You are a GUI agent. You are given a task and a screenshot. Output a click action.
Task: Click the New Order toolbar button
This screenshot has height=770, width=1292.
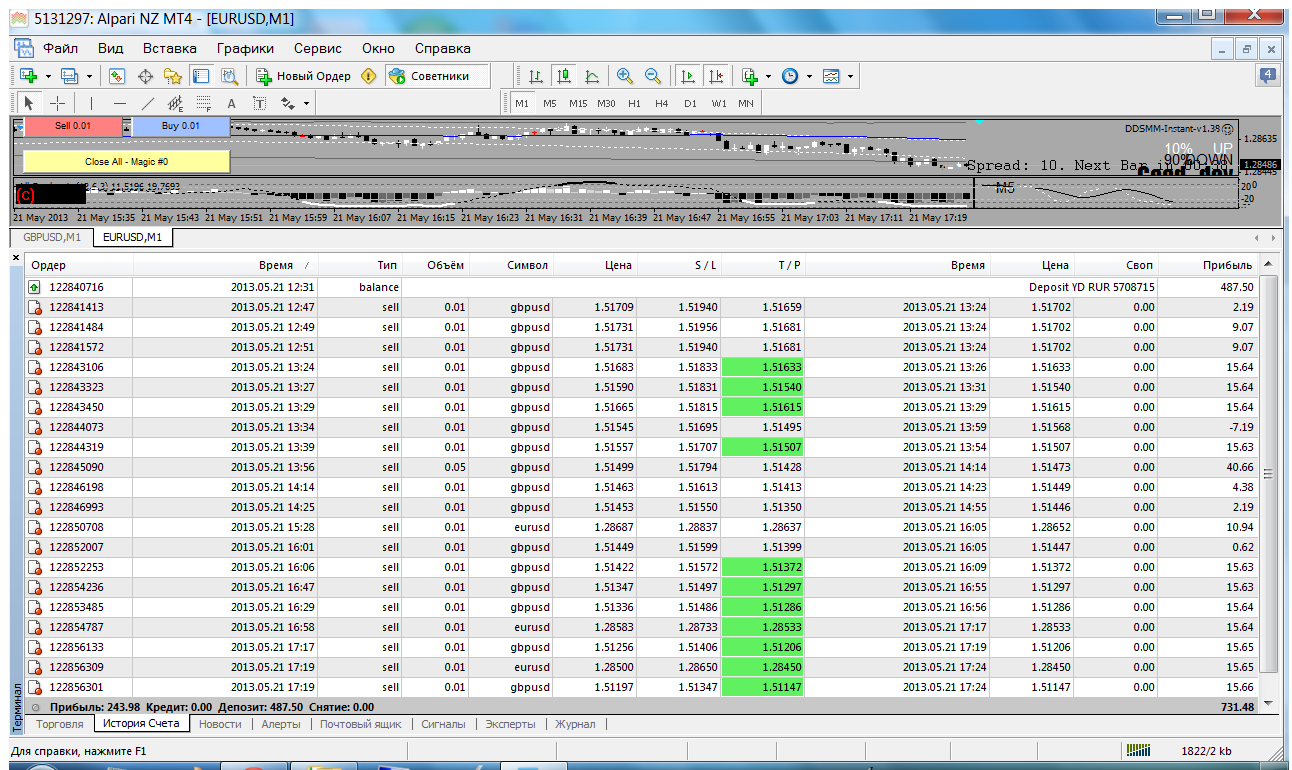[x=303, y=76]
